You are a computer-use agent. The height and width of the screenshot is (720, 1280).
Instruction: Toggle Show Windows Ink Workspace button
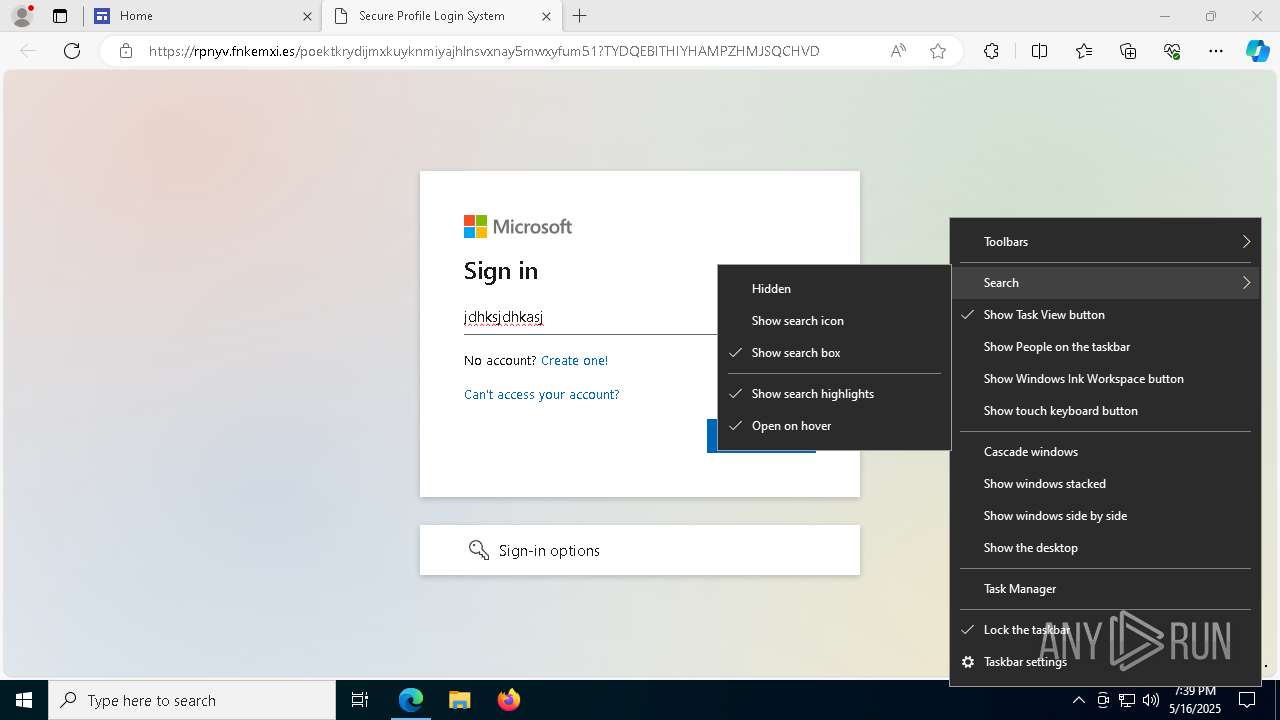click(1105, 379)
